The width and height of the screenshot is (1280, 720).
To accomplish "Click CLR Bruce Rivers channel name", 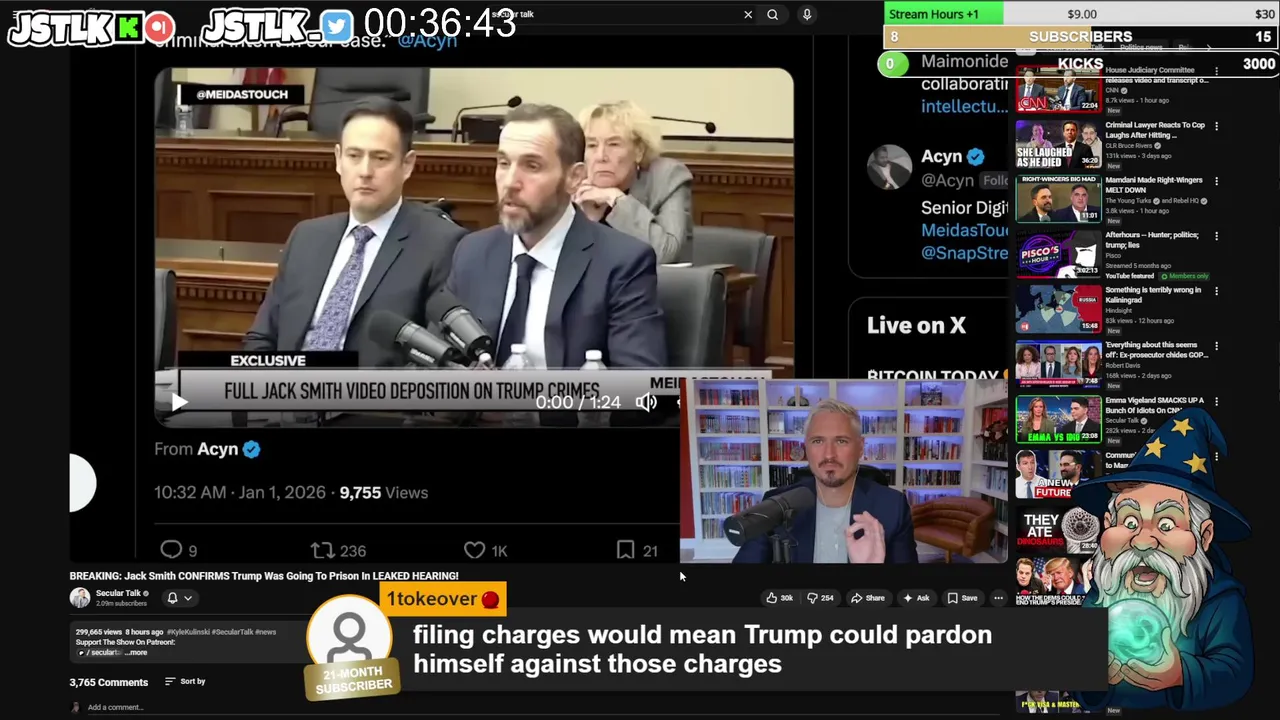I will [x=1129, y=146].
